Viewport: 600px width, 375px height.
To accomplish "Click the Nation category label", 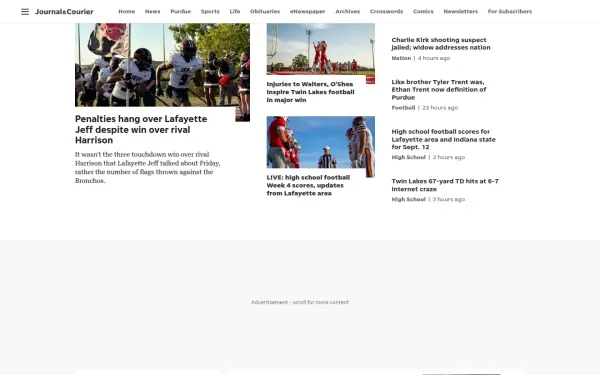I will pyautogui.click(x=401, y=58).
